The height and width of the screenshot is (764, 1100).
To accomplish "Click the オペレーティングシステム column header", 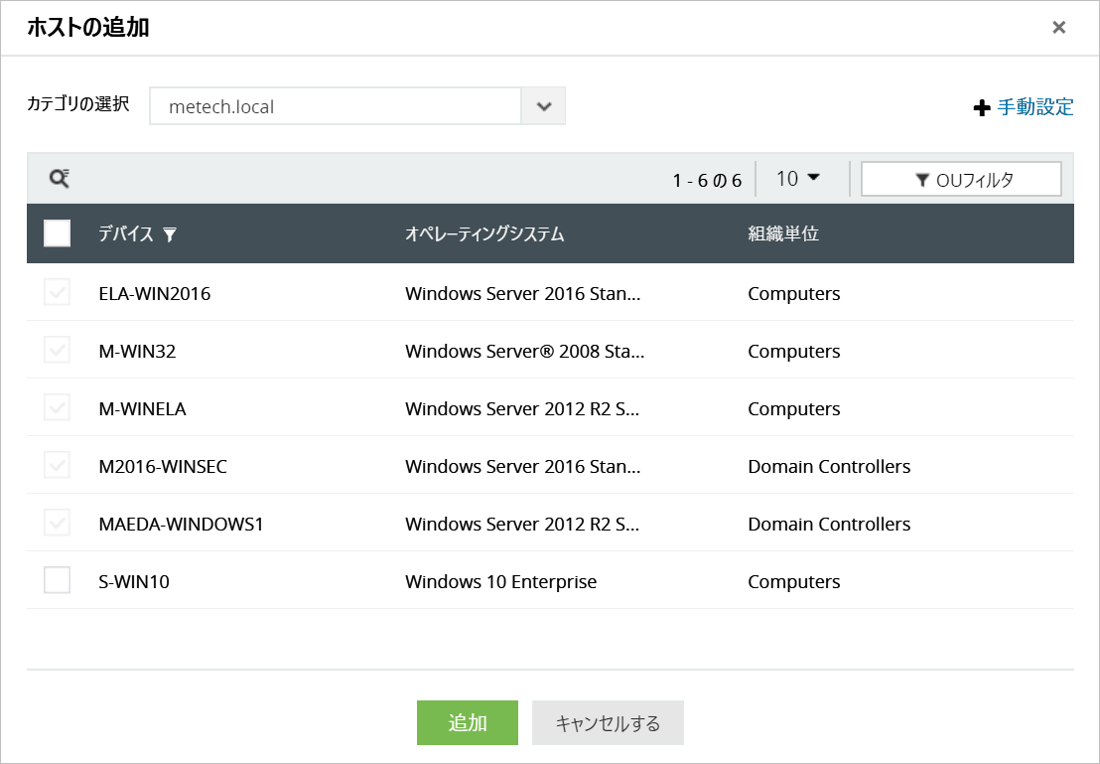I will pos(485,234).
